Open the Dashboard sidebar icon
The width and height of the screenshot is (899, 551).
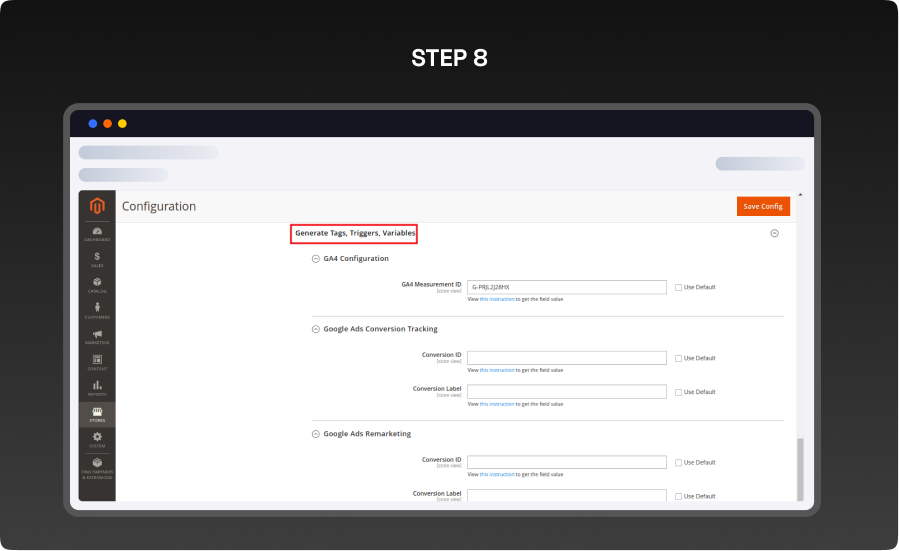click(97, 234)
